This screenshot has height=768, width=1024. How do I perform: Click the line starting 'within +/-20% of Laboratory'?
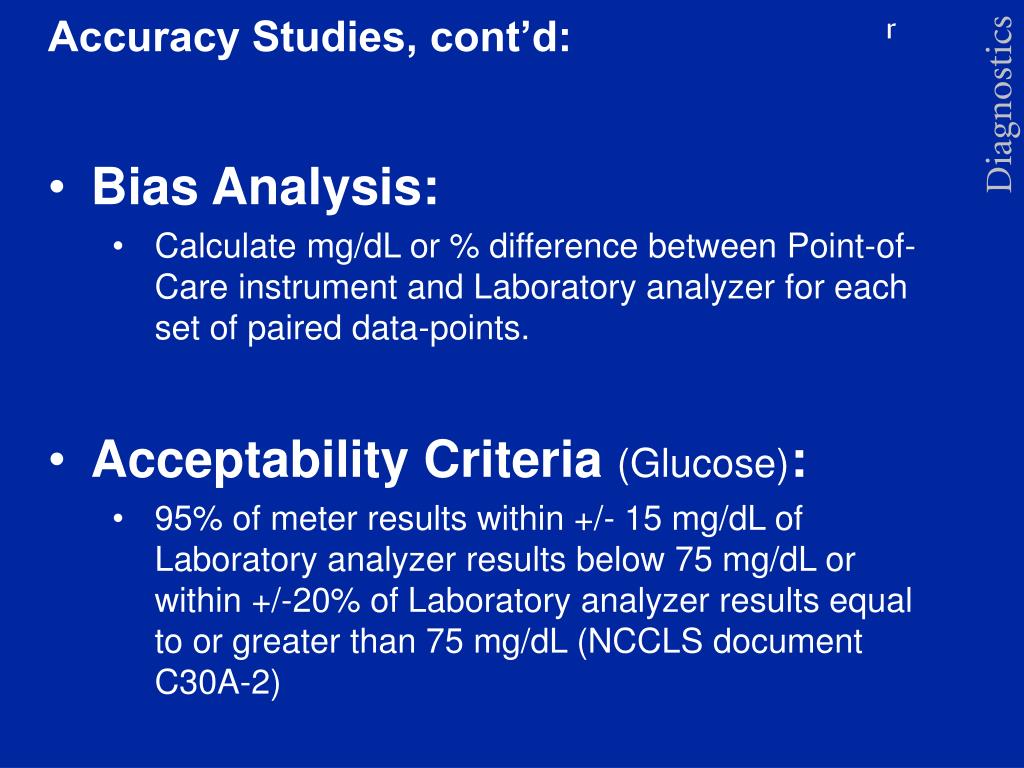[x=533, y=601]
